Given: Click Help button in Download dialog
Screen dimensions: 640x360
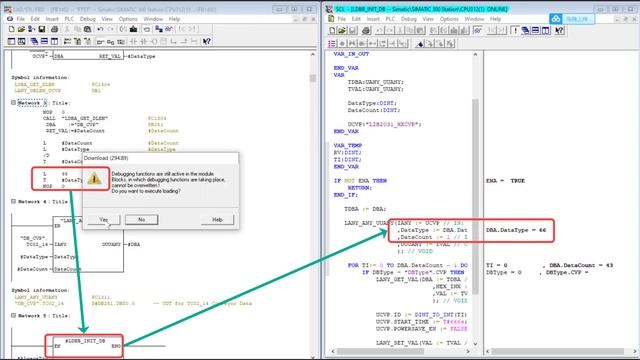Looking at the screenshot, I should click(217, 220).
